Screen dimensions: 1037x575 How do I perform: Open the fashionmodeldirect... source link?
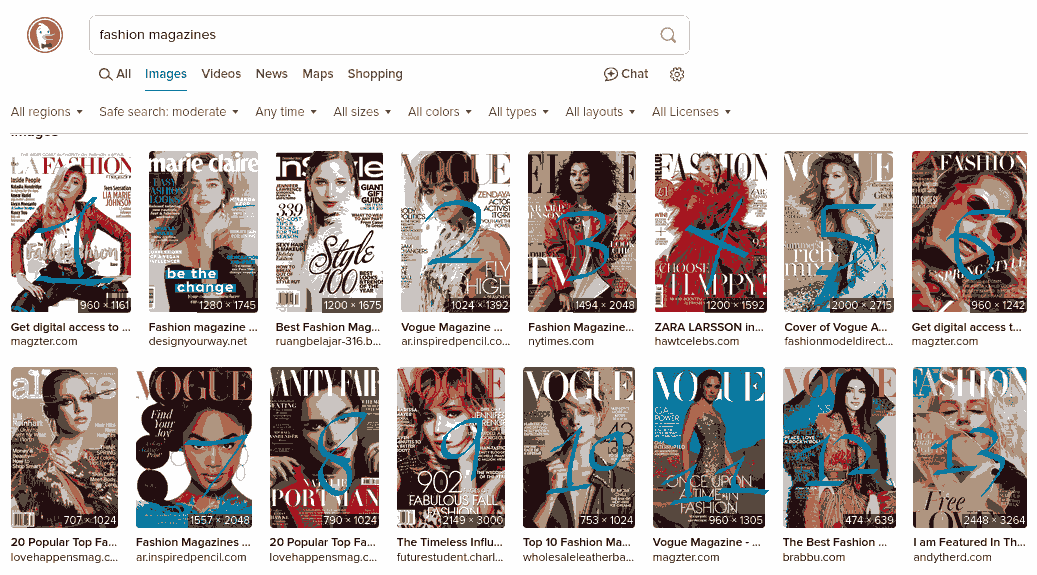tap(839, 341)
